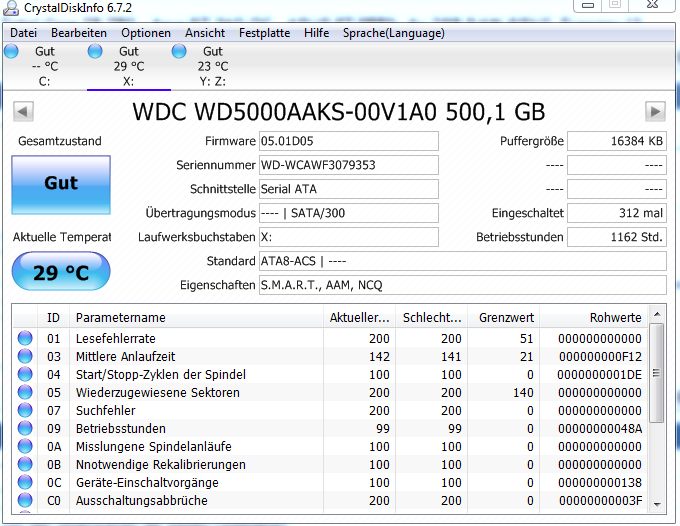Click raw value 00000000048A
The image size is (680, 526).
tap(600, 428)
